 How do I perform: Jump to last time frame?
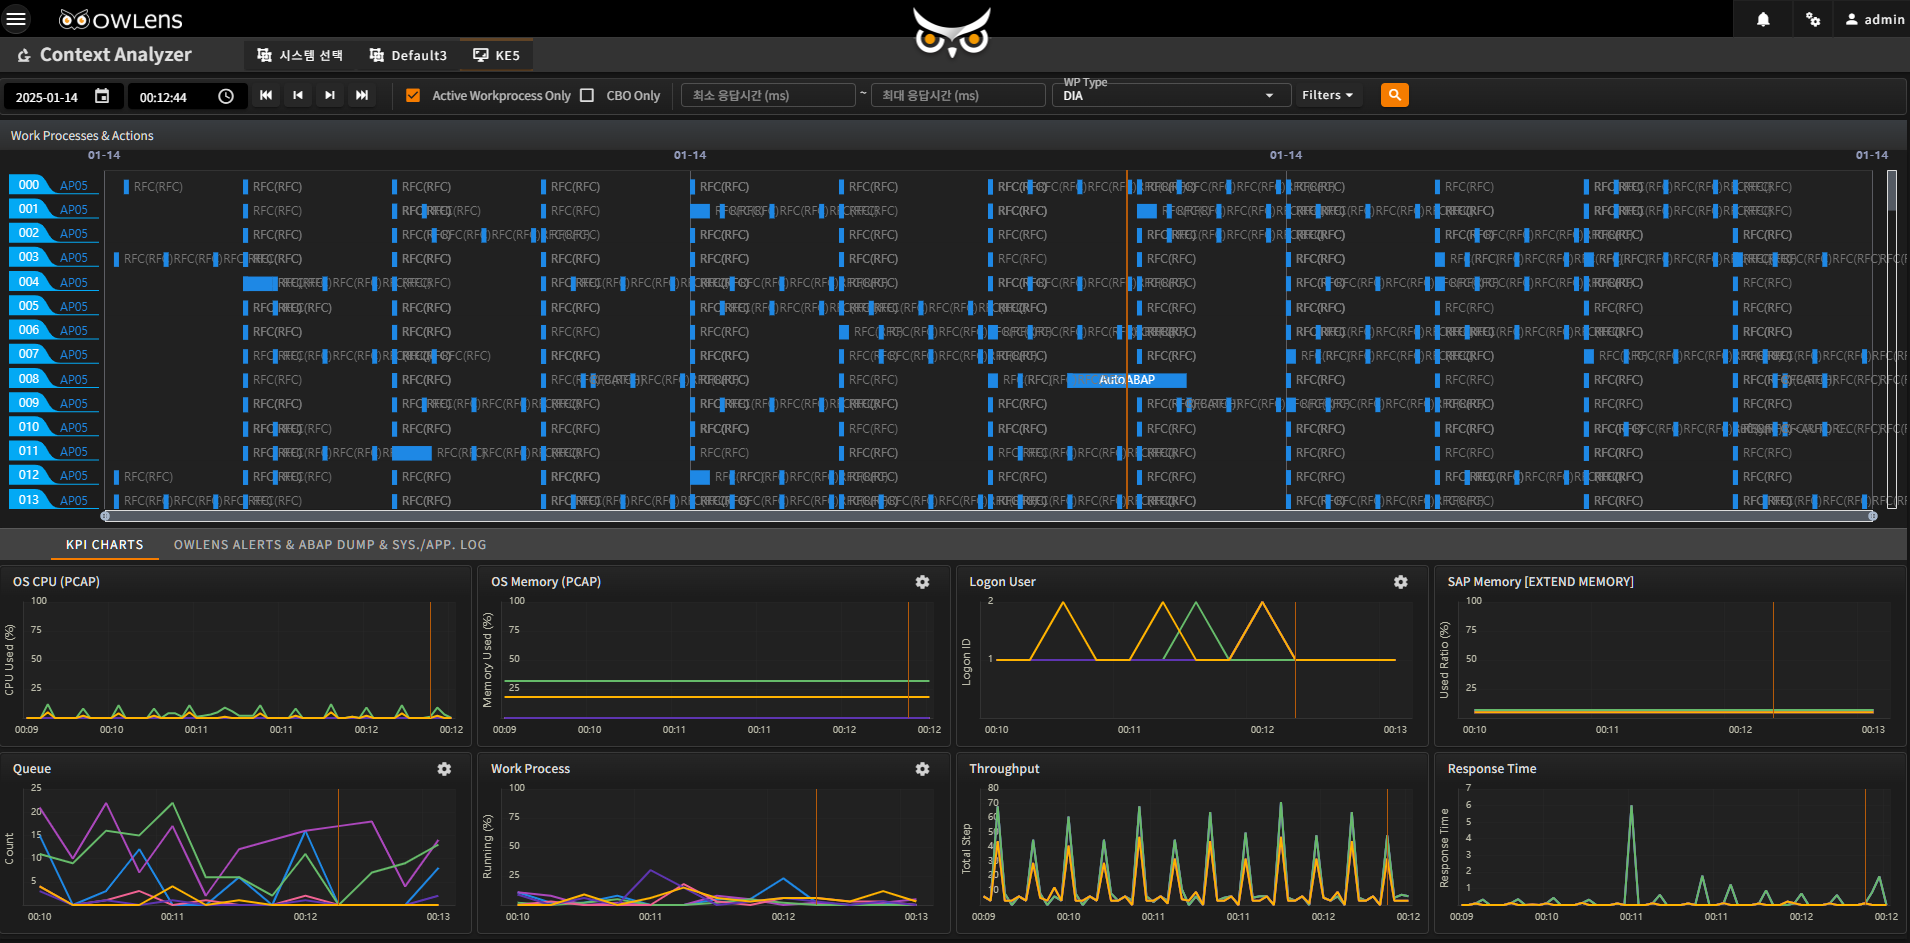tap(362, 95)
